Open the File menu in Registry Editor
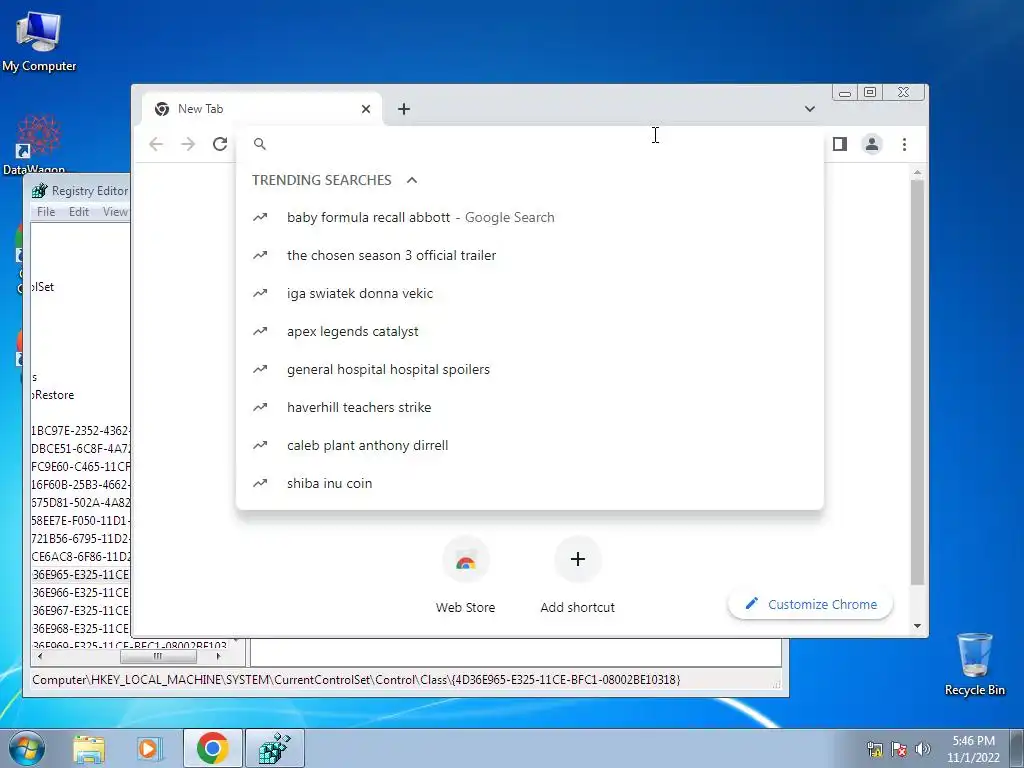The image size is (1024, 768). point(46,212)
